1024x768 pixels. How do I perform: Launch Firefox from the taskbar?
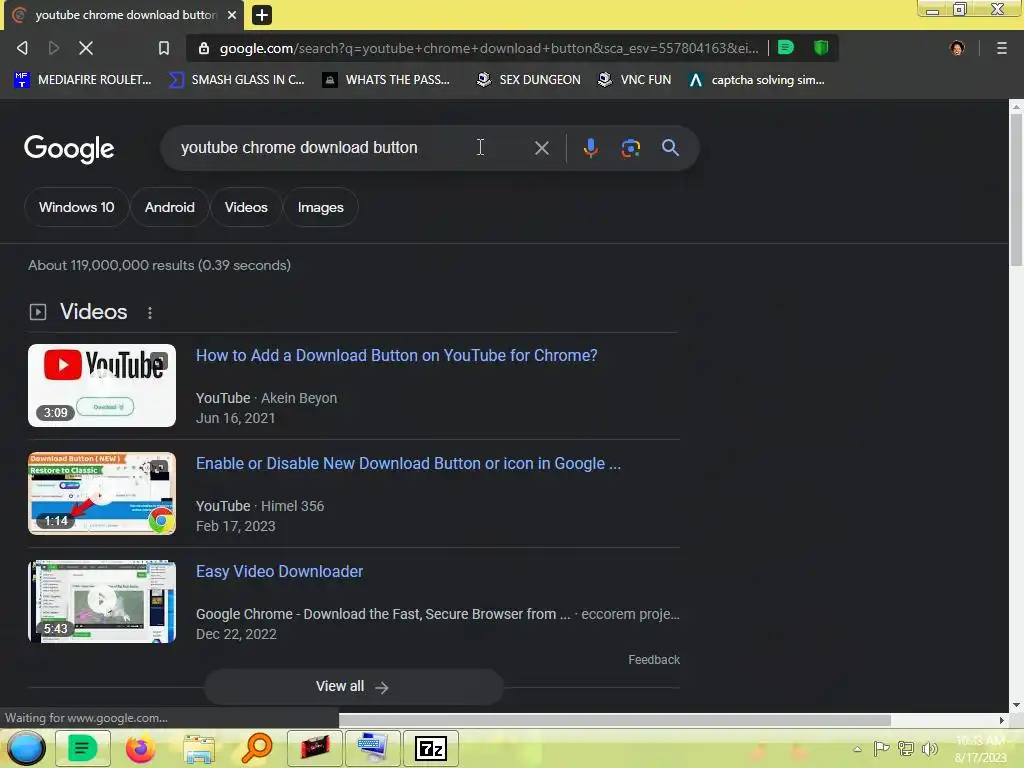point(140,748)
